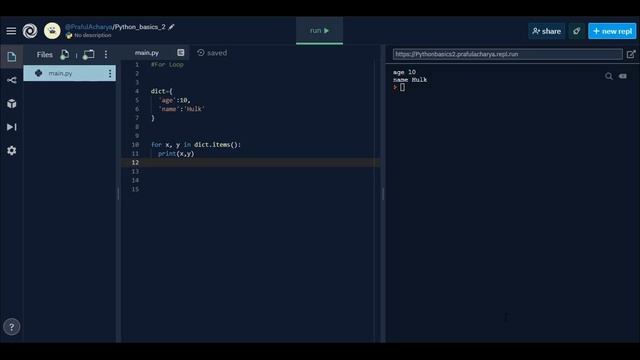Click code line 'for x, y in dict.items():'
Image resolution: width=640 pixels, height=360 pixels.
coord(196,145)
